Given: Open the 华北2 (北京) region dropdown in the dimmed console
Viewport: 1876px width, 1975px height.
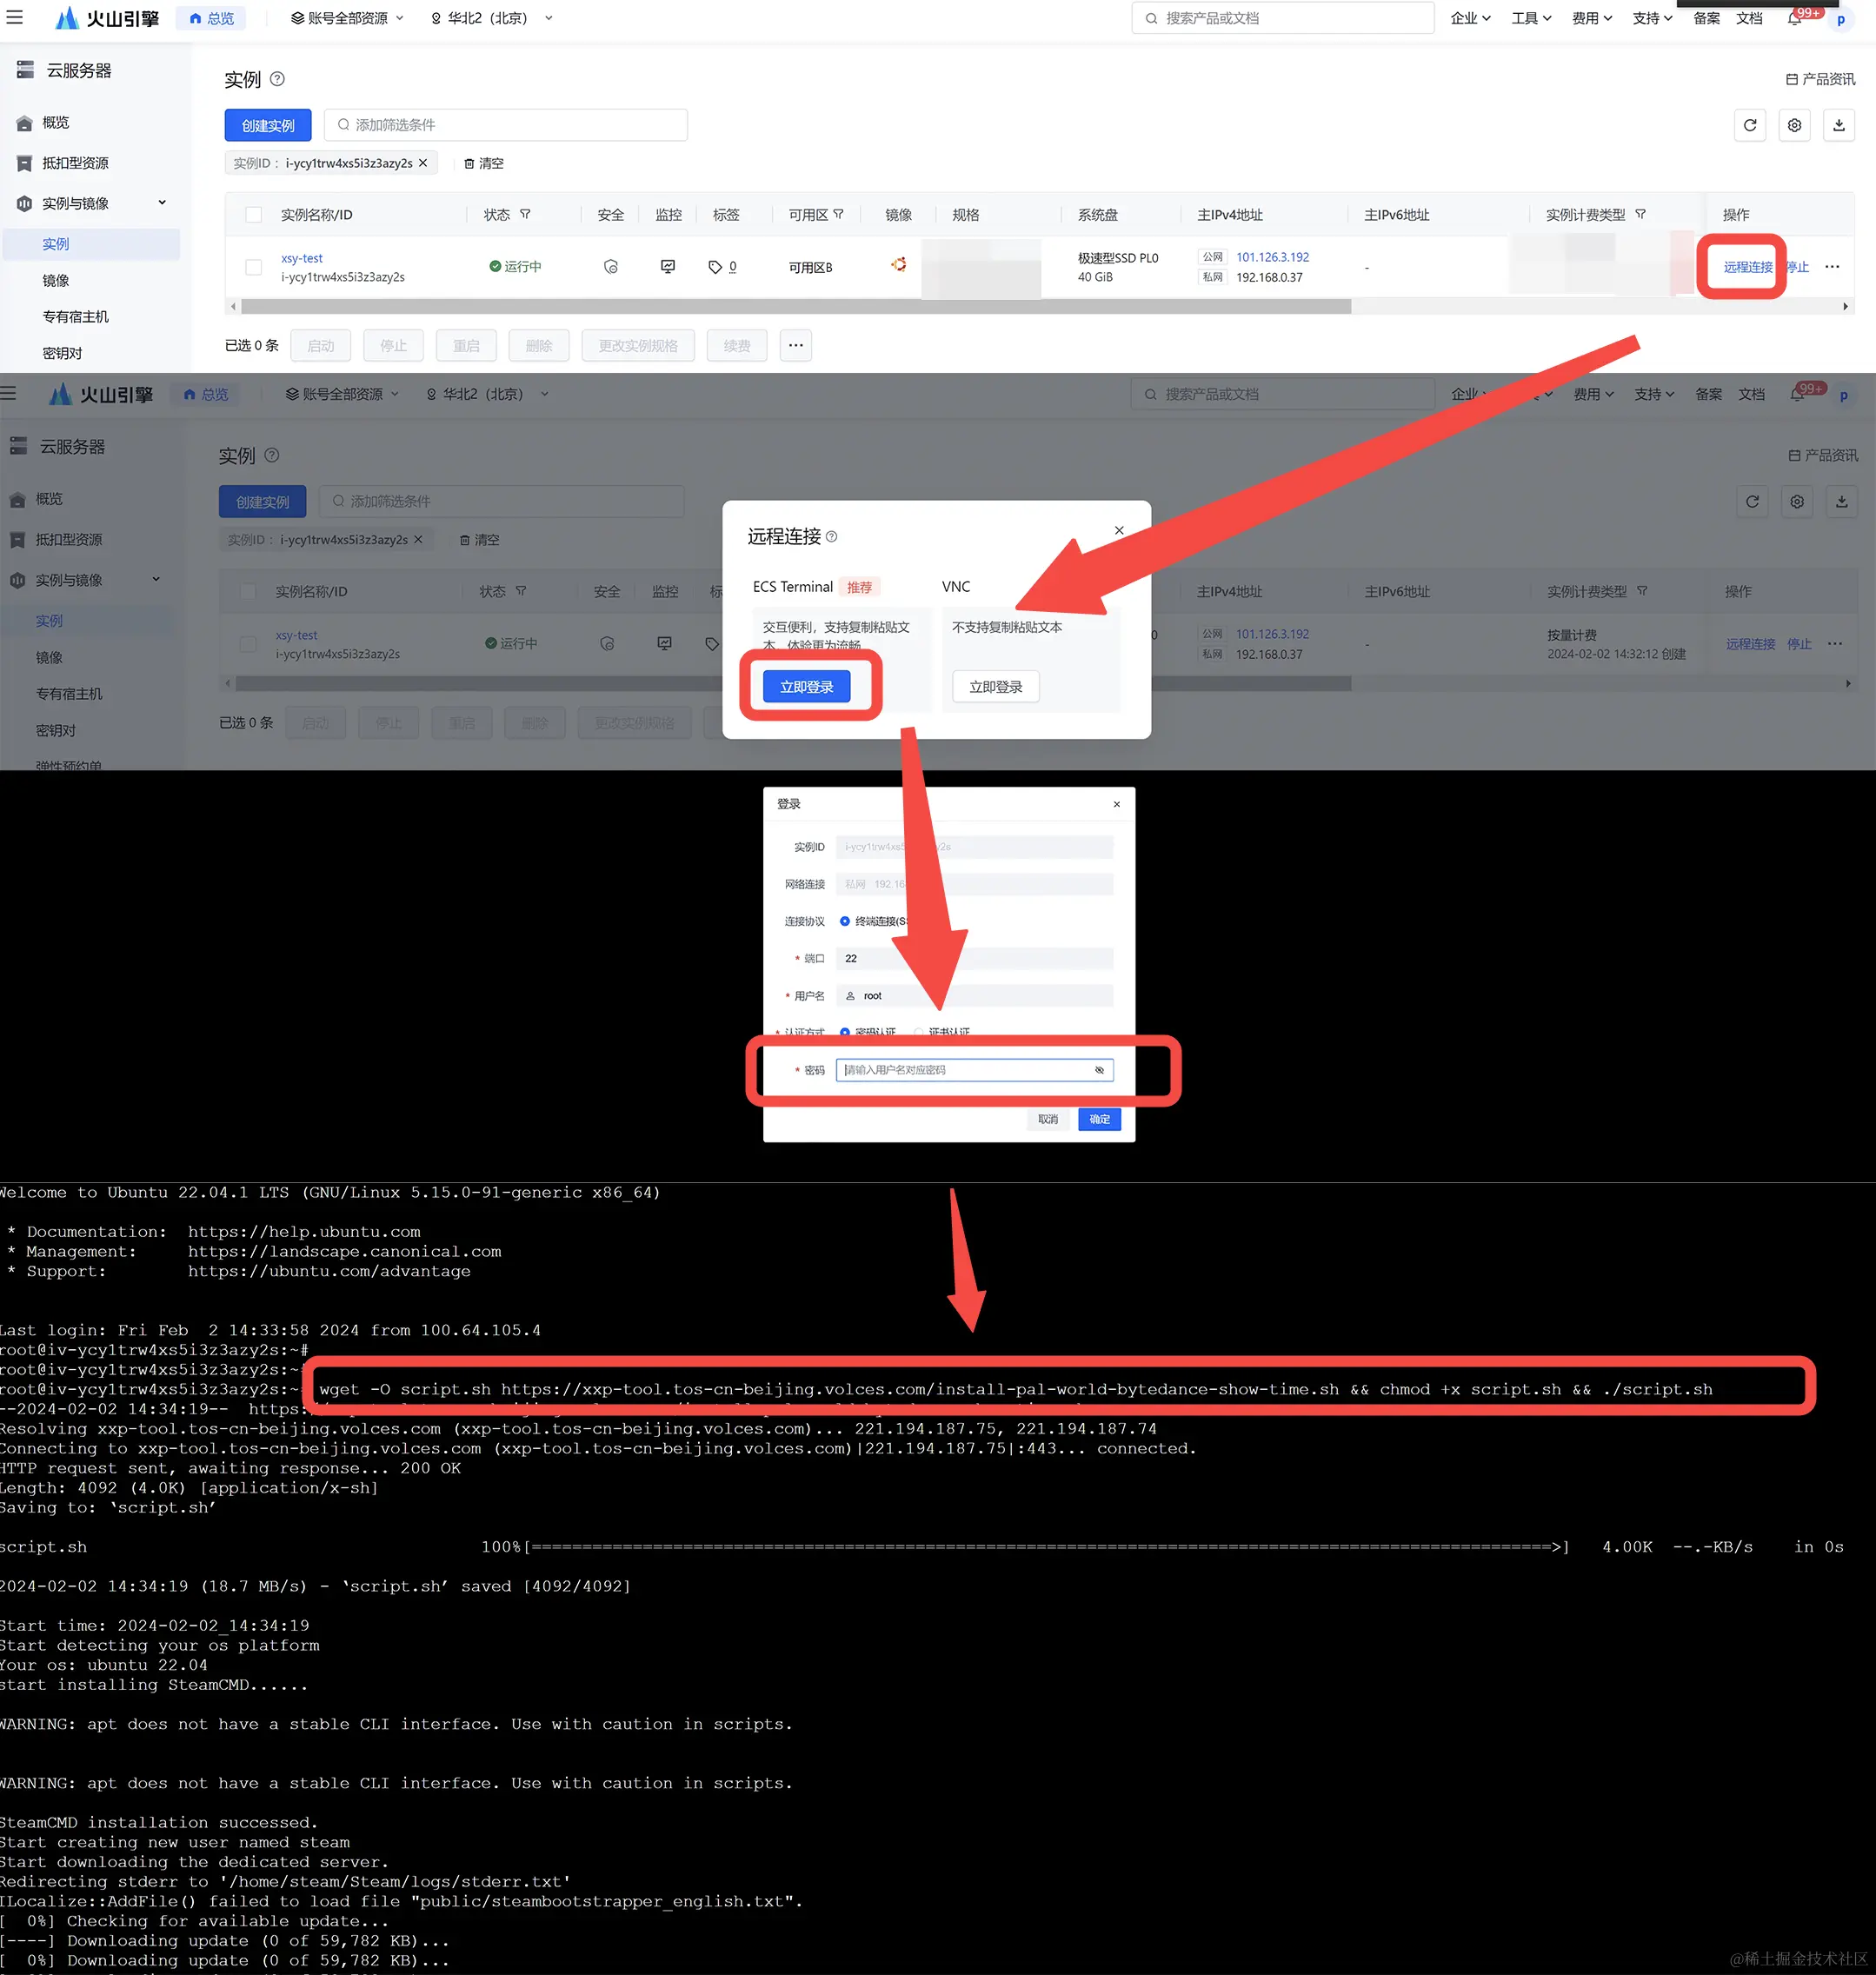Looking at the screenshot, I should (487, 394).
